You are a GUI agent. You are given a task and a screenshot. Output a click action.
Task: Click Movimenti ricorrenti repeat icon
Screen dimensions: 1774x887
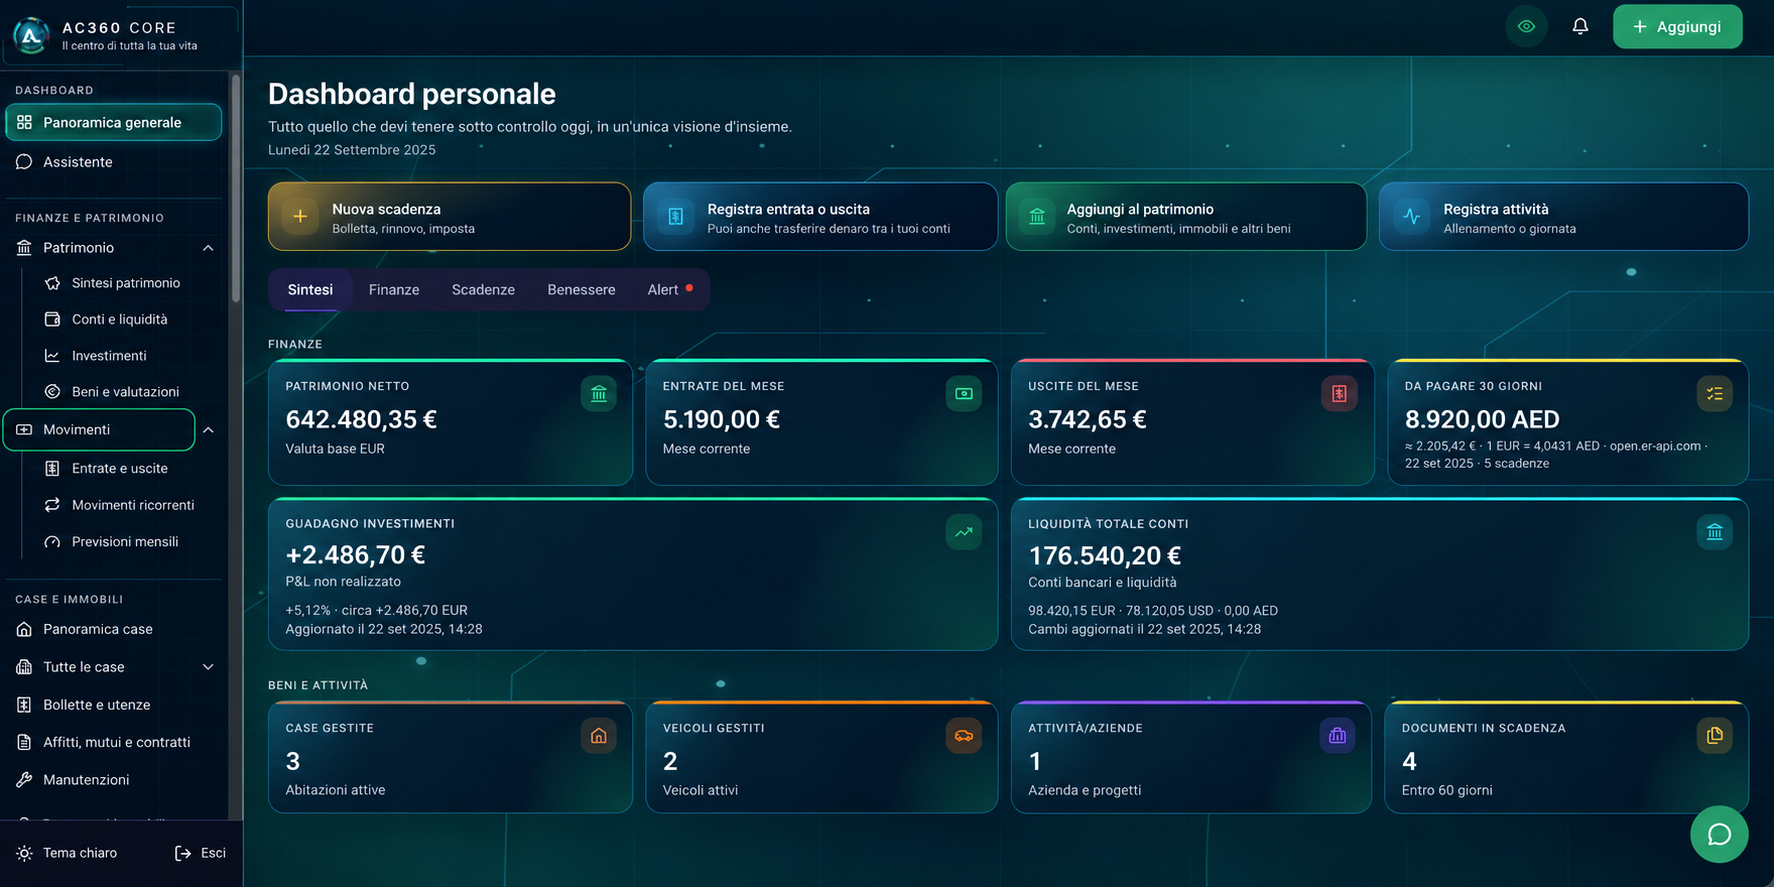click(x=52, y=505)
